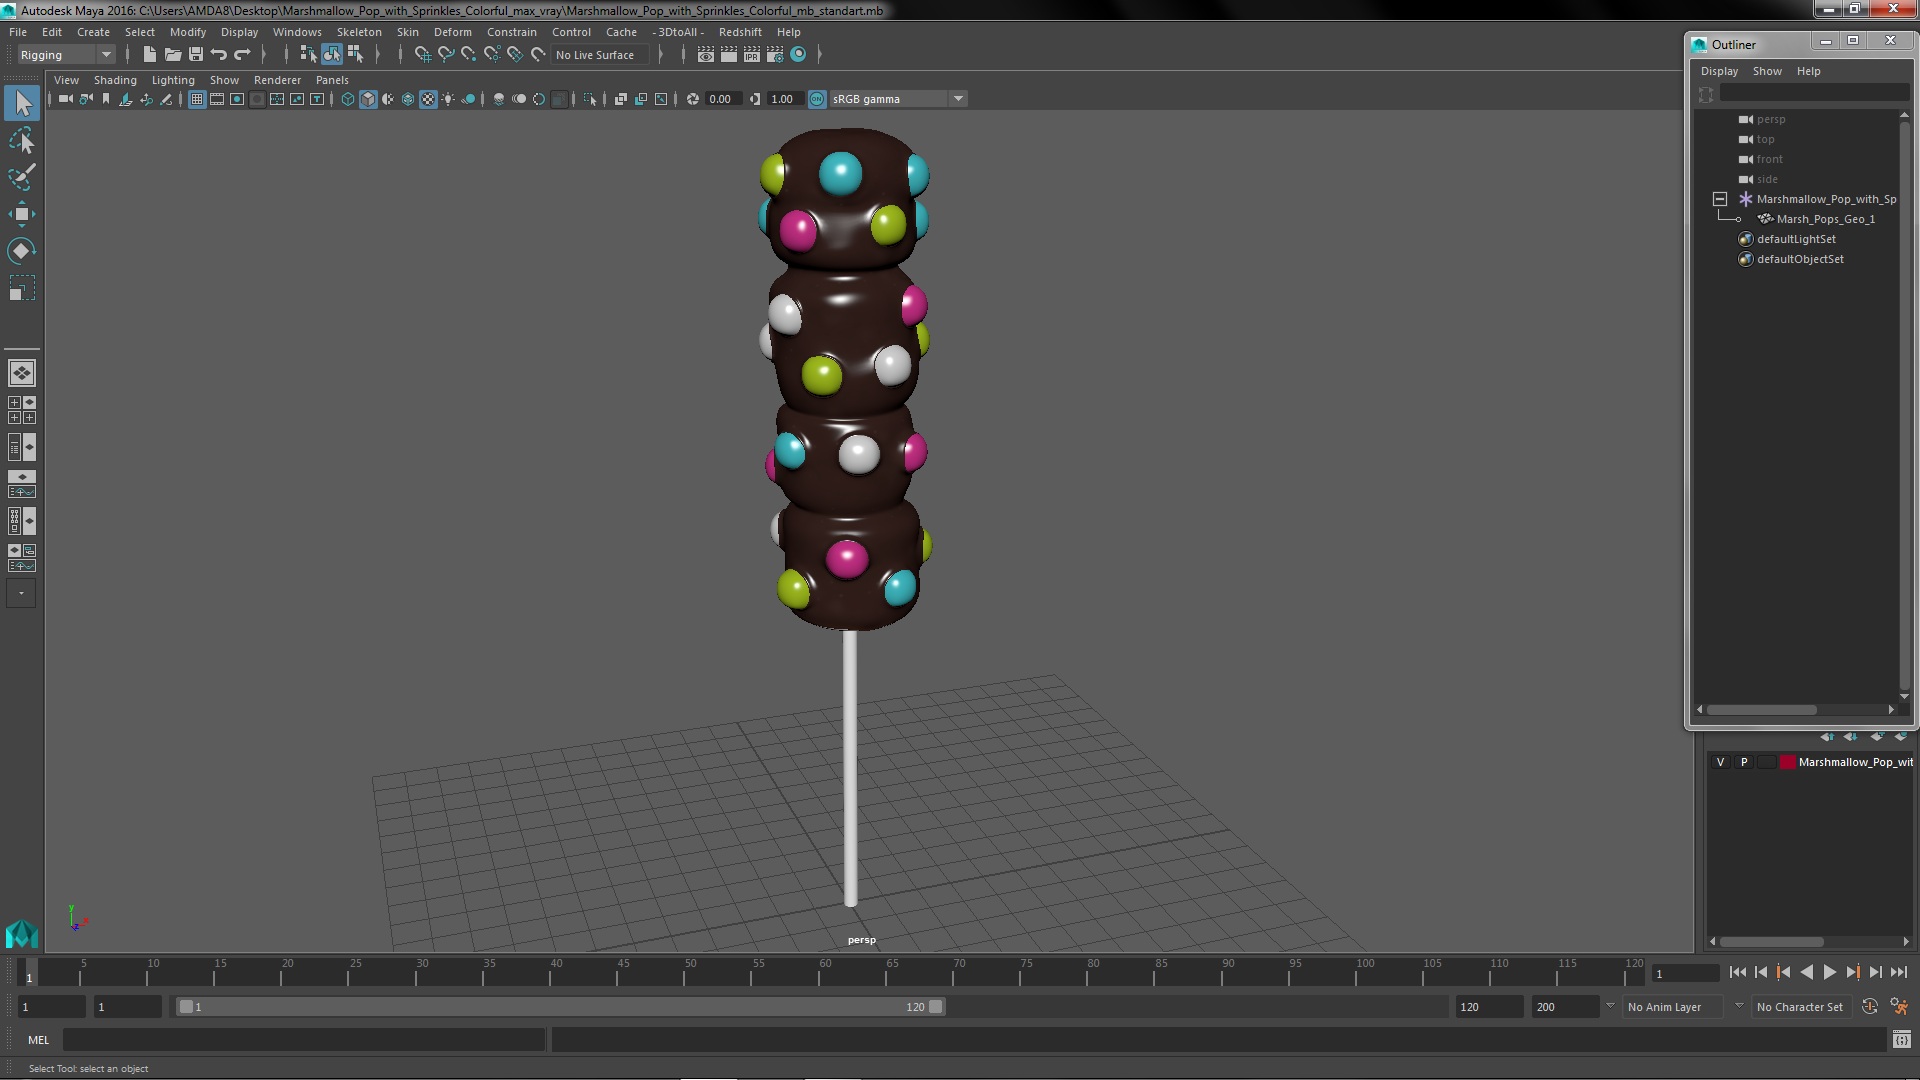Screen dimensions: 1920x1080
Task: Open the No Character Set dropdown
Action: point(1800,1007)
